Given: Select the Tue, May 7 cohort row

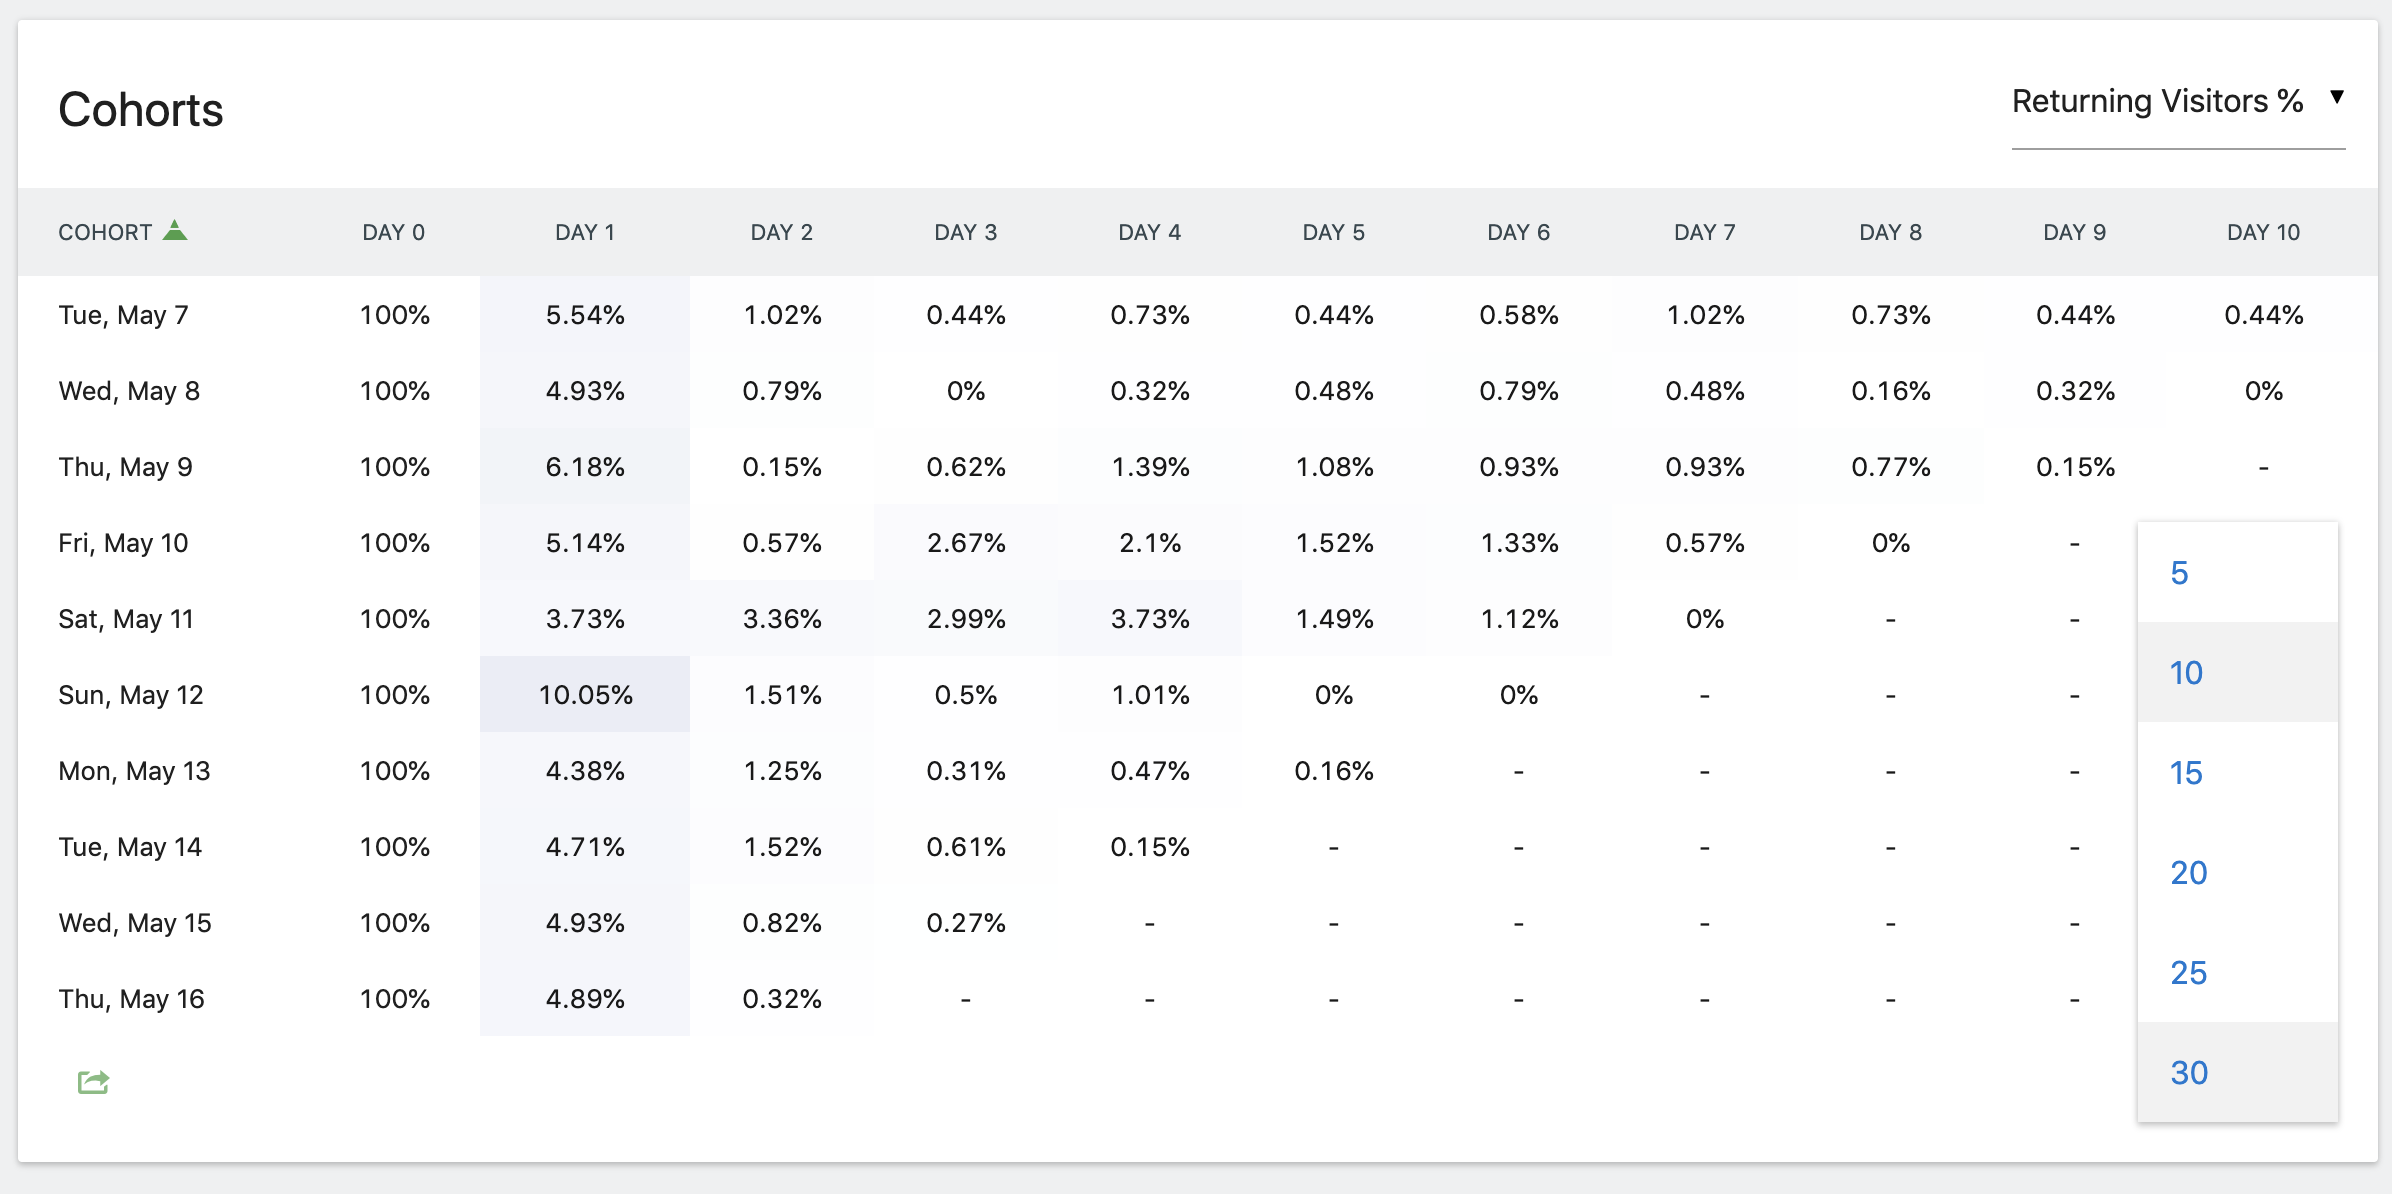Looking at the screenshot, I should point(123,315).
